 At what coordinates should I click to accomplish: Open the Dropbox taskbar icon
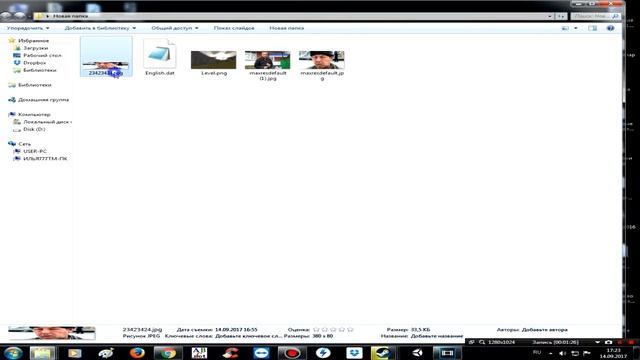coord(354,353)
